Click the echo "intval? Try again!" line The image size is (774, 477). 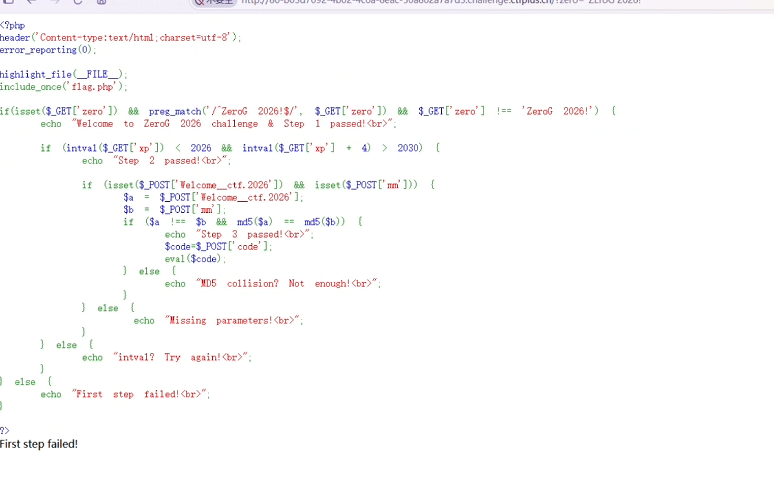(x=167, y=357)
